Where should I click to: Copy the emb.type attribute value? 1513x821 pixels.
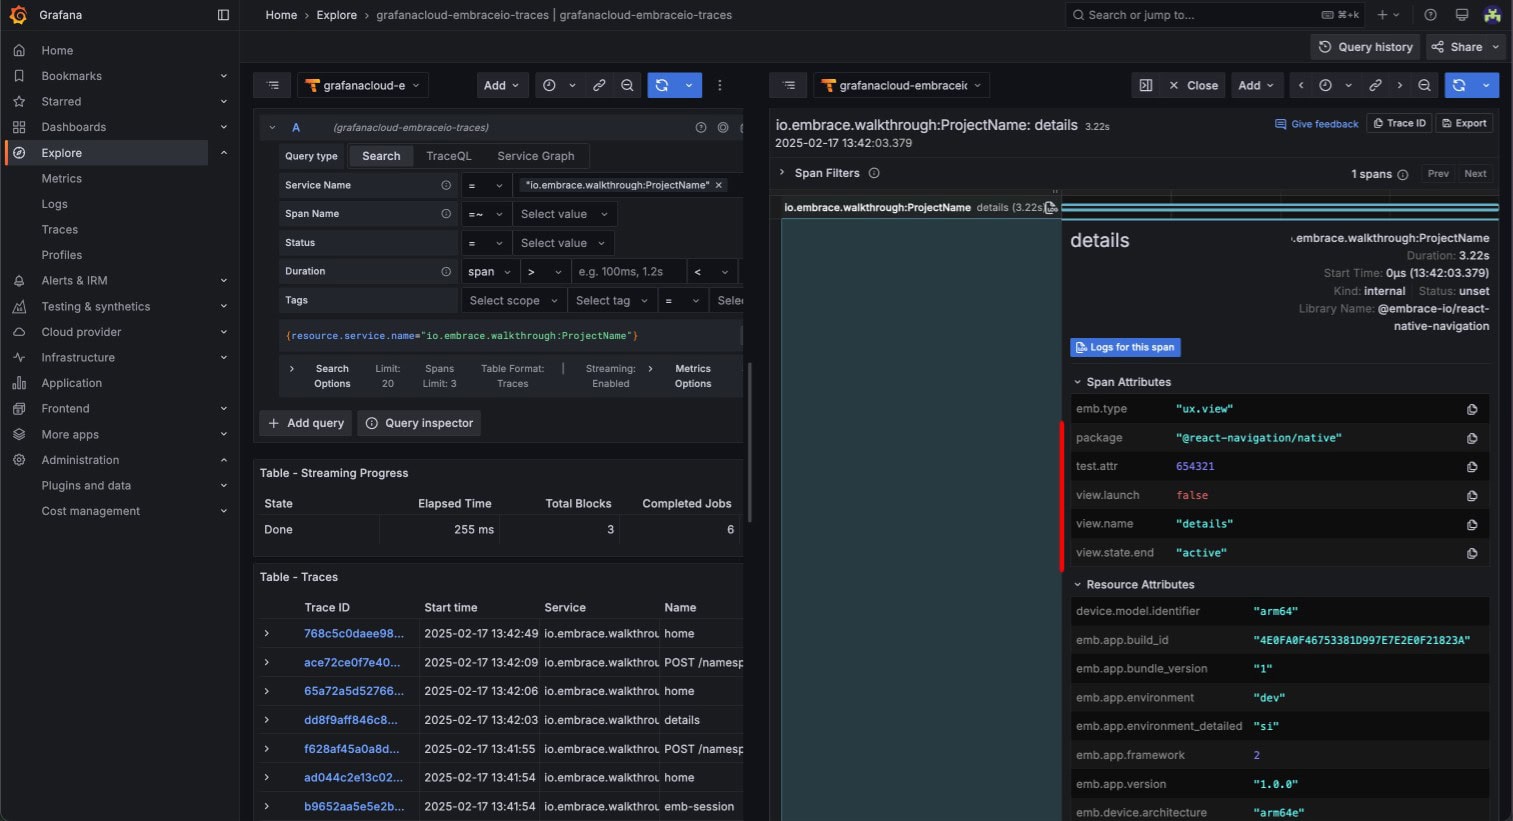(1472, 410)
